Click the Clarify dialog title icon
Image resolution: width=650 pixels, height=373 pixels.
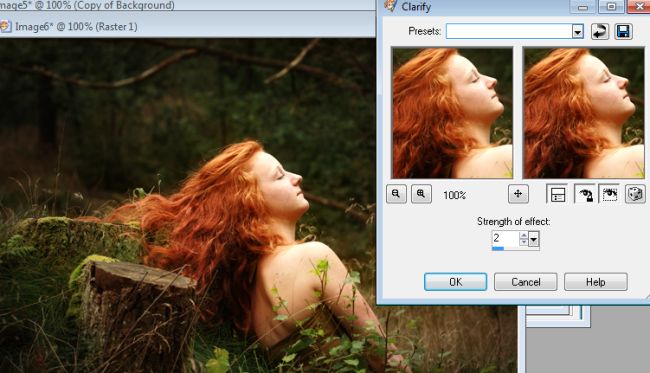390,6
